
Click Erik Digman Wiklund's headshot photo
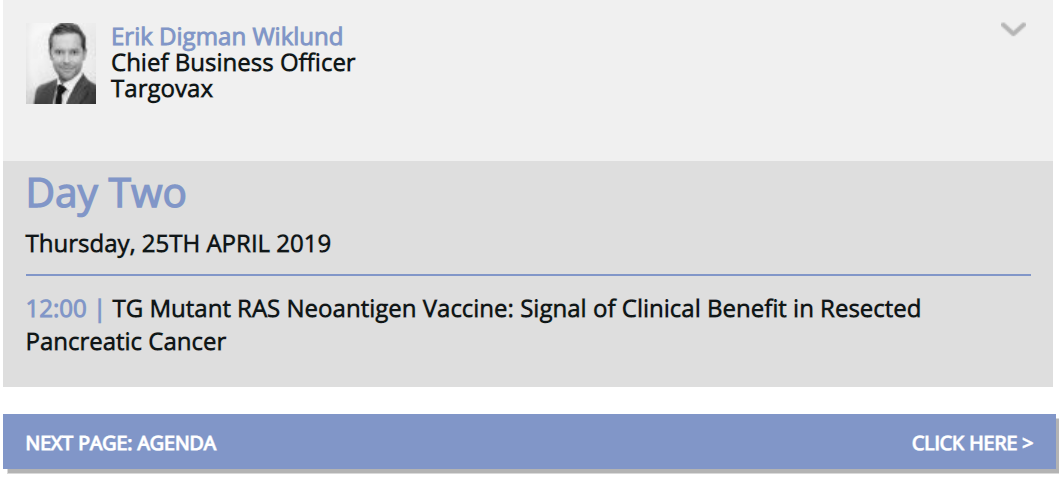tap(61, 63)
